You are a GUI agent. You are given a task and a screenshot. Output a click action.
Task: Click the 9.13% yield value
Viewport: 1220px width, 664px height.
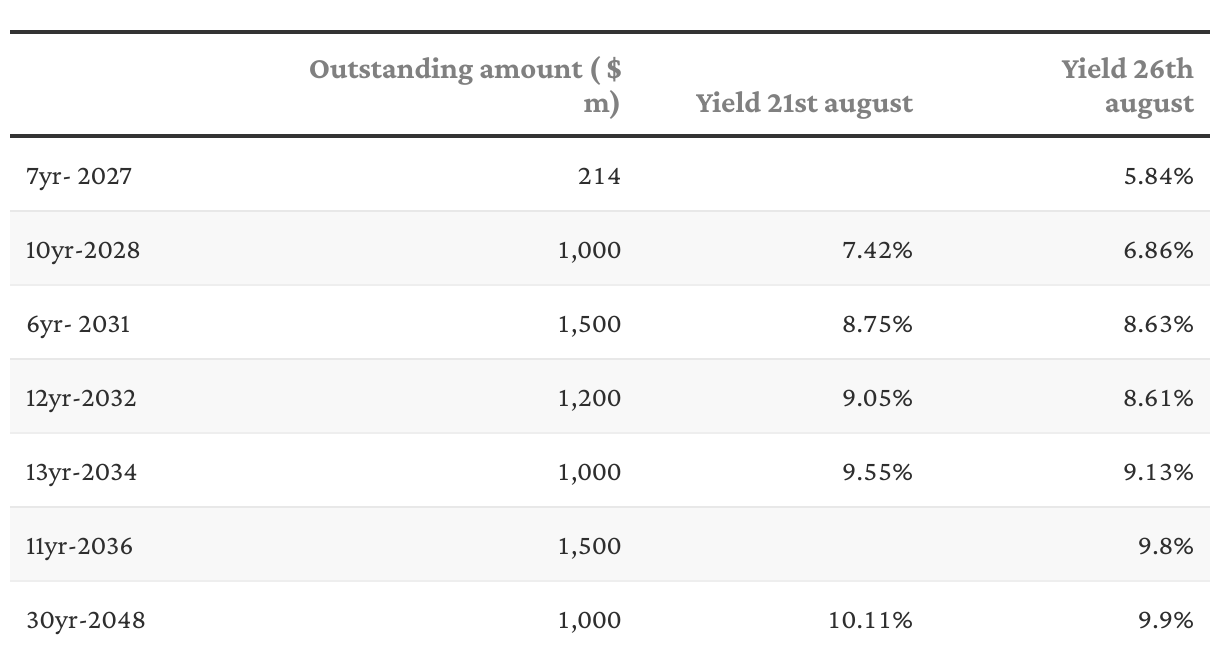tap(1159, 472)
